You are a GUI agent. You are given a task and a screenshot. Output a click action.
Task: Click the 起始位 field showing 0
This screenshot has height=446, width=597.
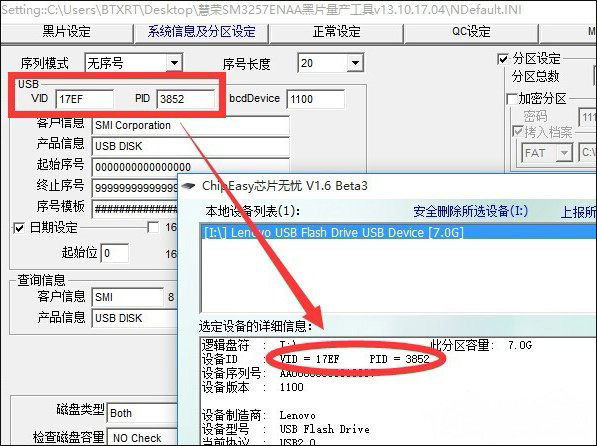coord(115,253)
